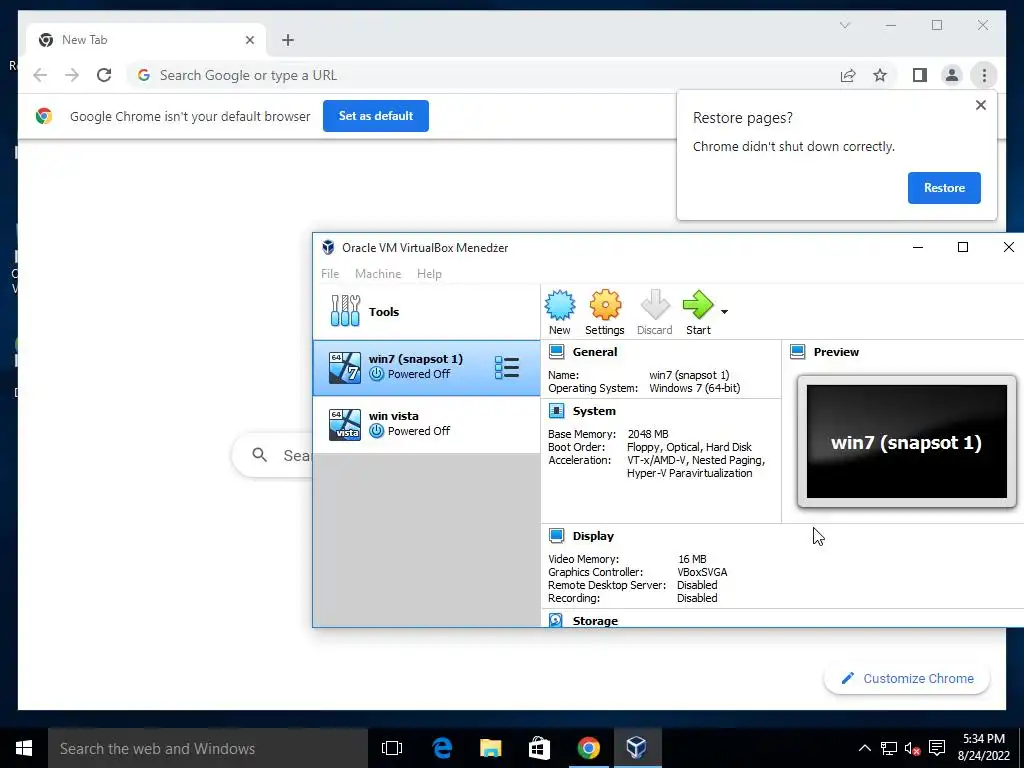
Task: Click the Display section header
Action: tap(593, 536)
